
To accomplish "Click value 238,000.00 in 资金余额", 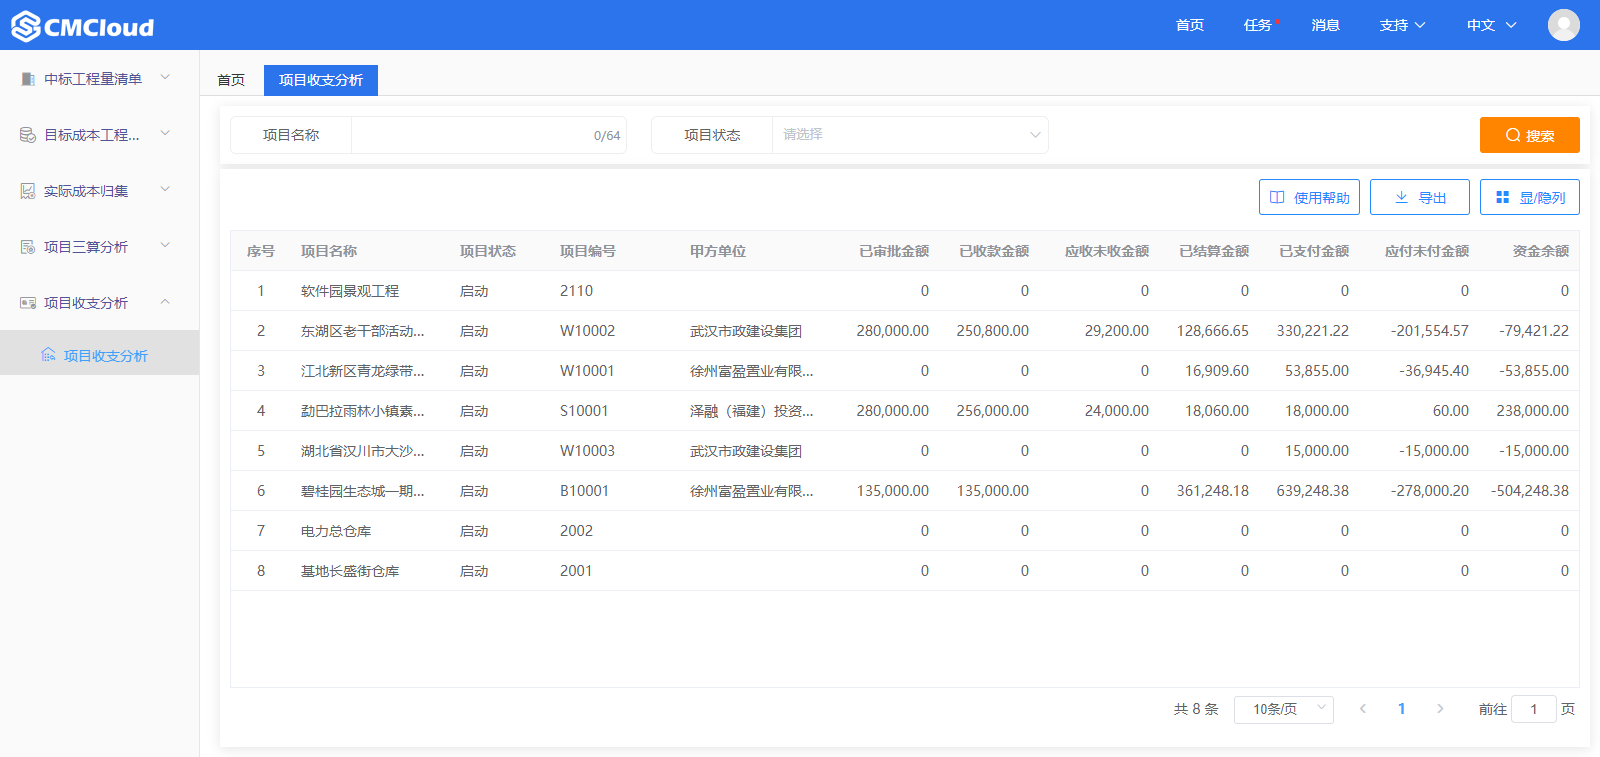I will point(1533,411).
